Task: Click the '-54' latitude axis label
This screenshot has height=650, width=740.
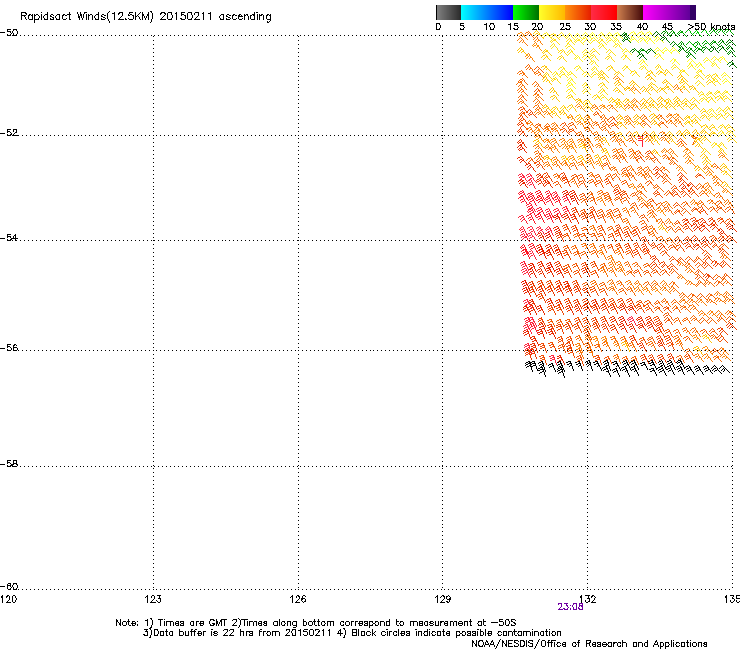Action: [x=9, y=238]
